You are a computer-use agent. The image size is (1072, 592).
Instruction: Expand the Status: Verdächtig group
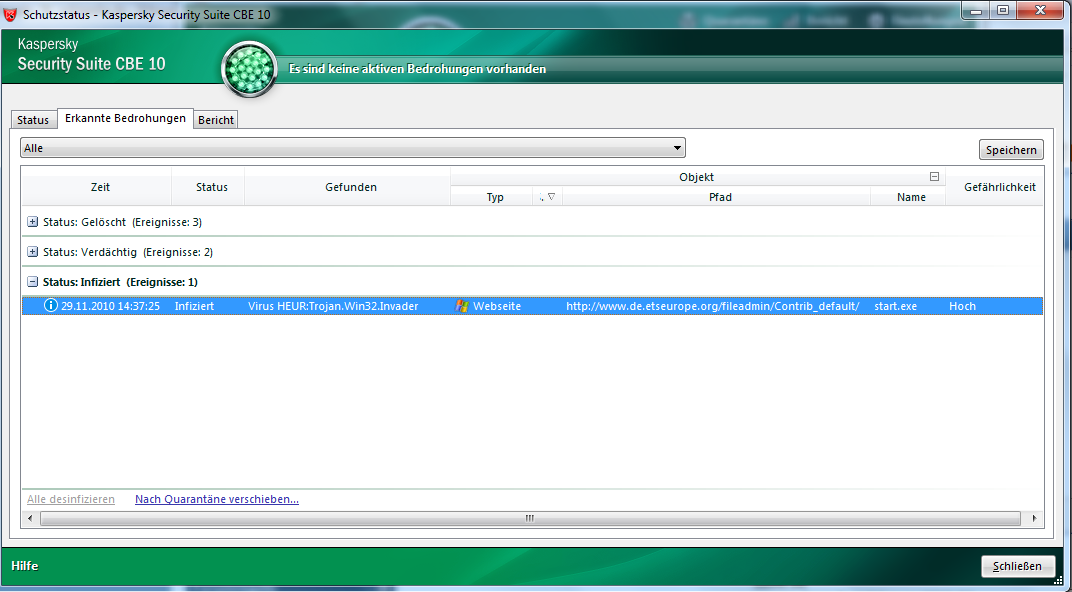(32, 252)
